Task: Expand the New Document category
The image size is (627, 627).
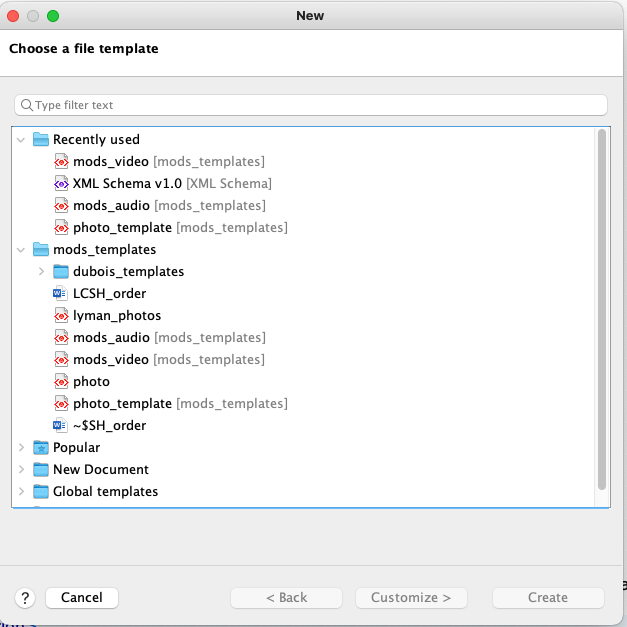Action: 21,470
